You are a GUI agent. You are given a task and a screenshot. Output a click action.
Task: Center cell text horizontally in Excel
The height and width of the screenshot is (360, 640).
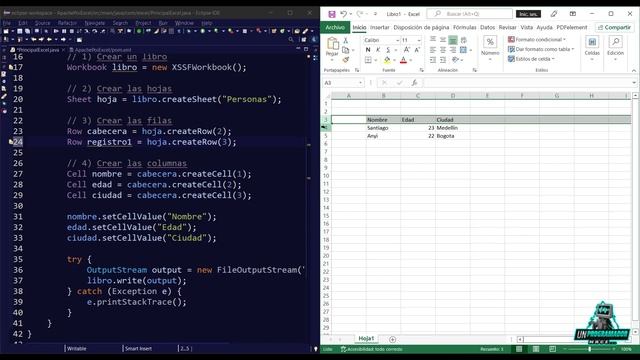pyautogui.click(x=443, y=50)
